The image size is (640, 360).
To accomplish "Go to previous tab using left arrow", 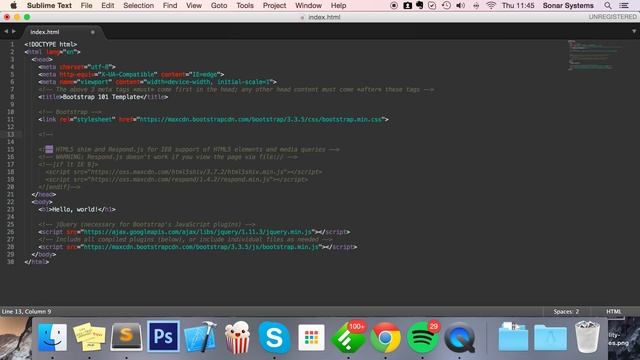I will click(6, 31).
